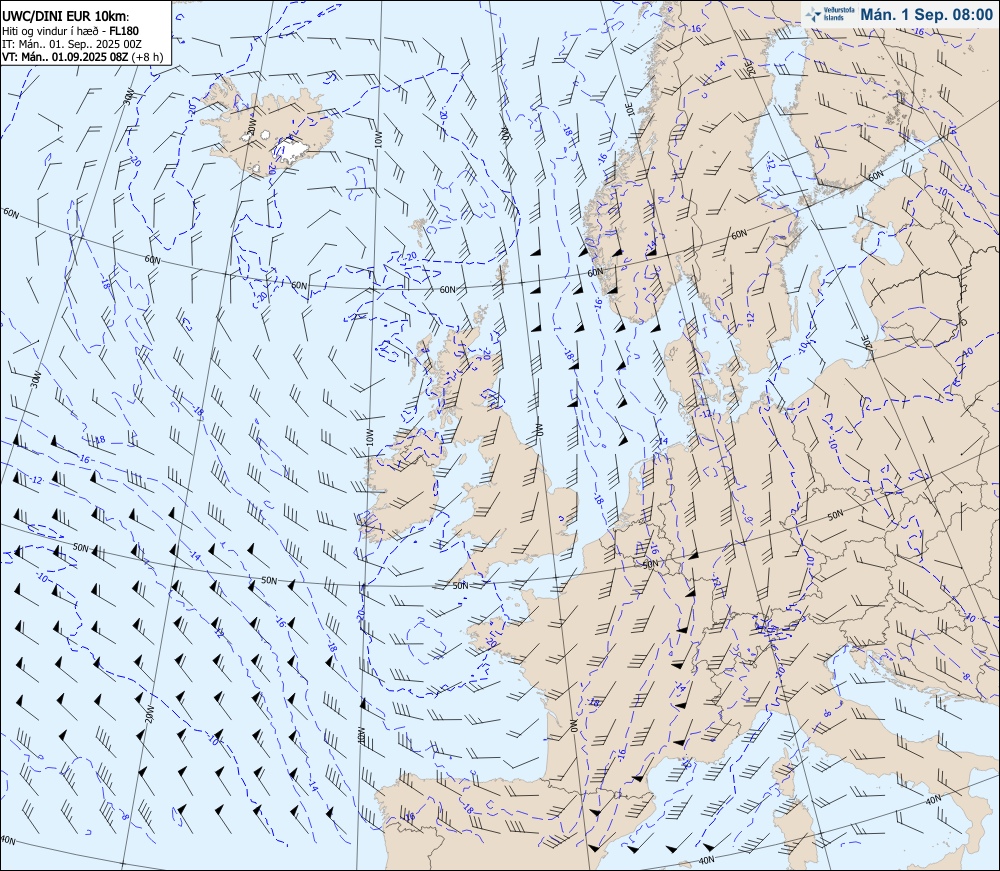Image resolution: width=1000 pixels, height=871 pixels.
Task: Click the 'VT: Mán.. 01.09.2025 08Z (+8 h)' line
Action: click(x=82, y=56)
